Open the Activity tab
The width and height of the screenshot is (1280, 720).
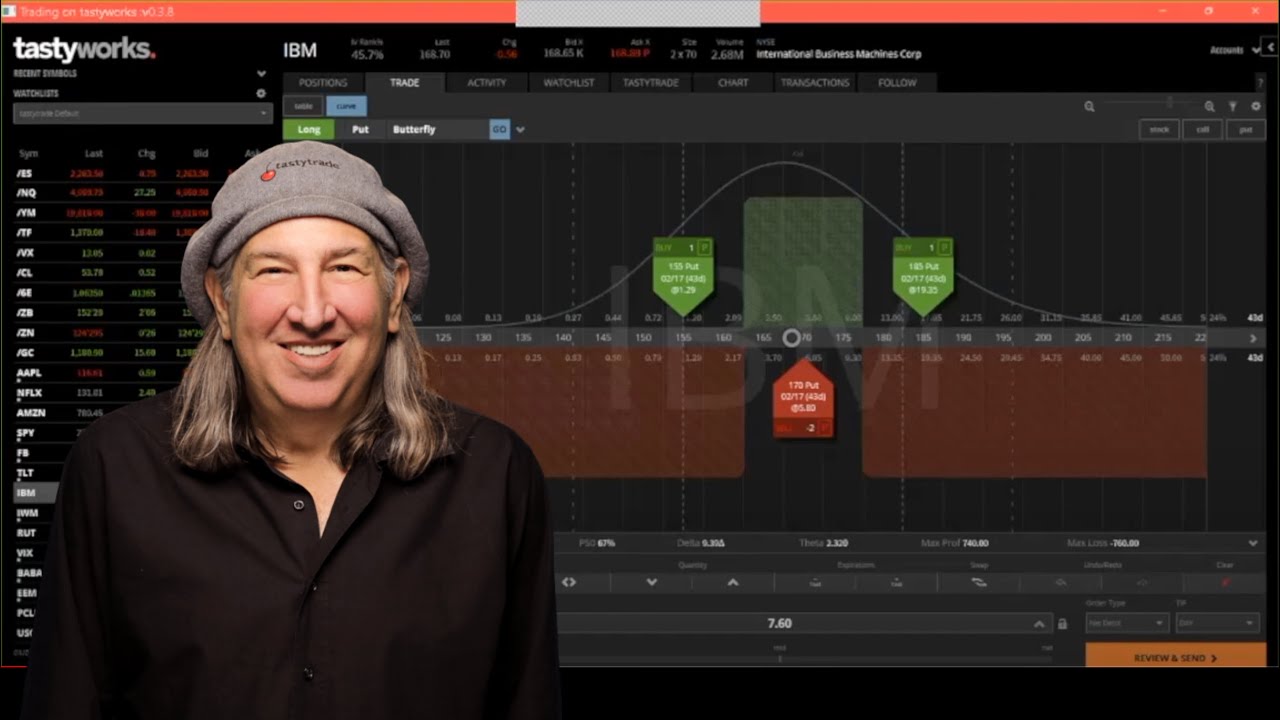pos(487,83)
